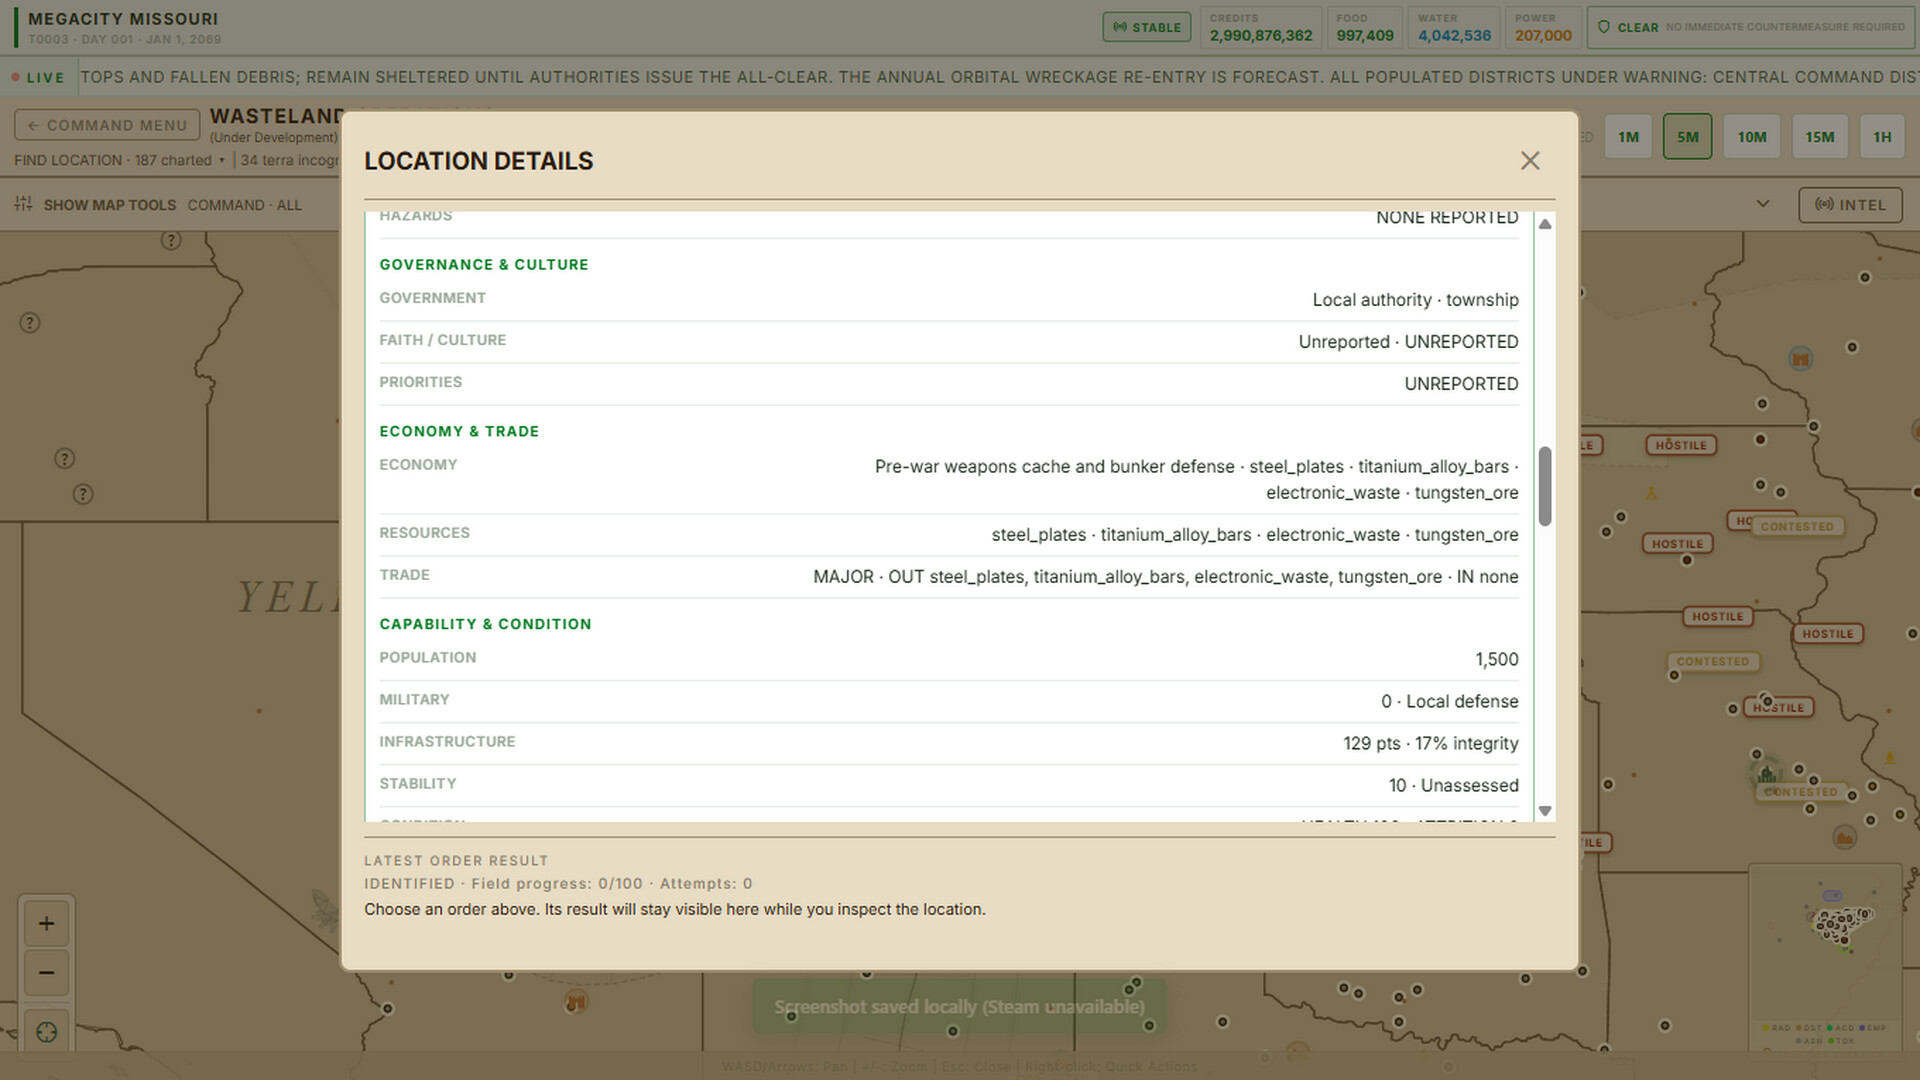Select the 15M time interval

pos(1820,137)
